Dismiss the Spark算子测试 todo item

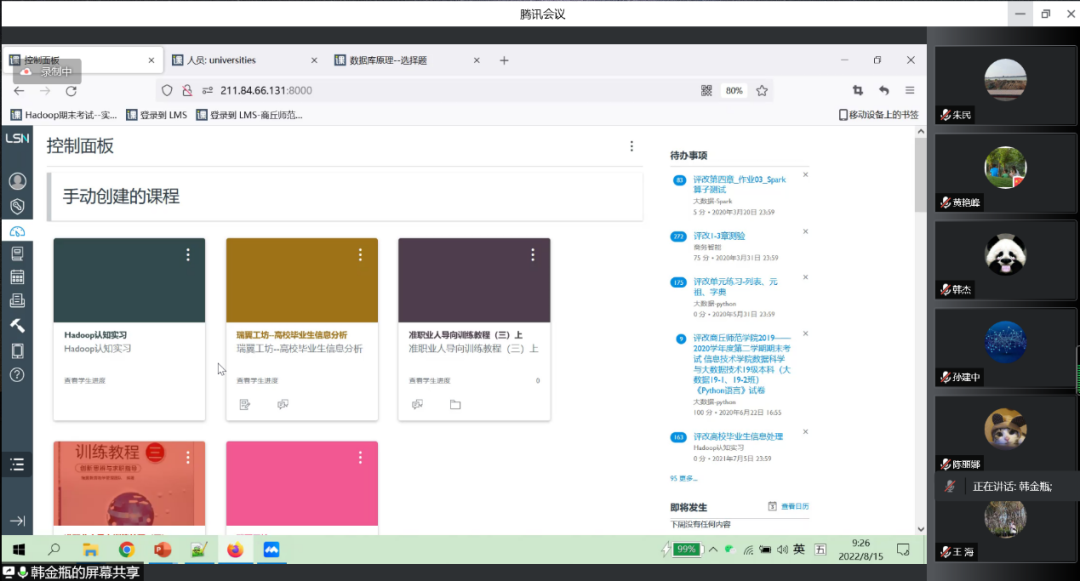805,175
